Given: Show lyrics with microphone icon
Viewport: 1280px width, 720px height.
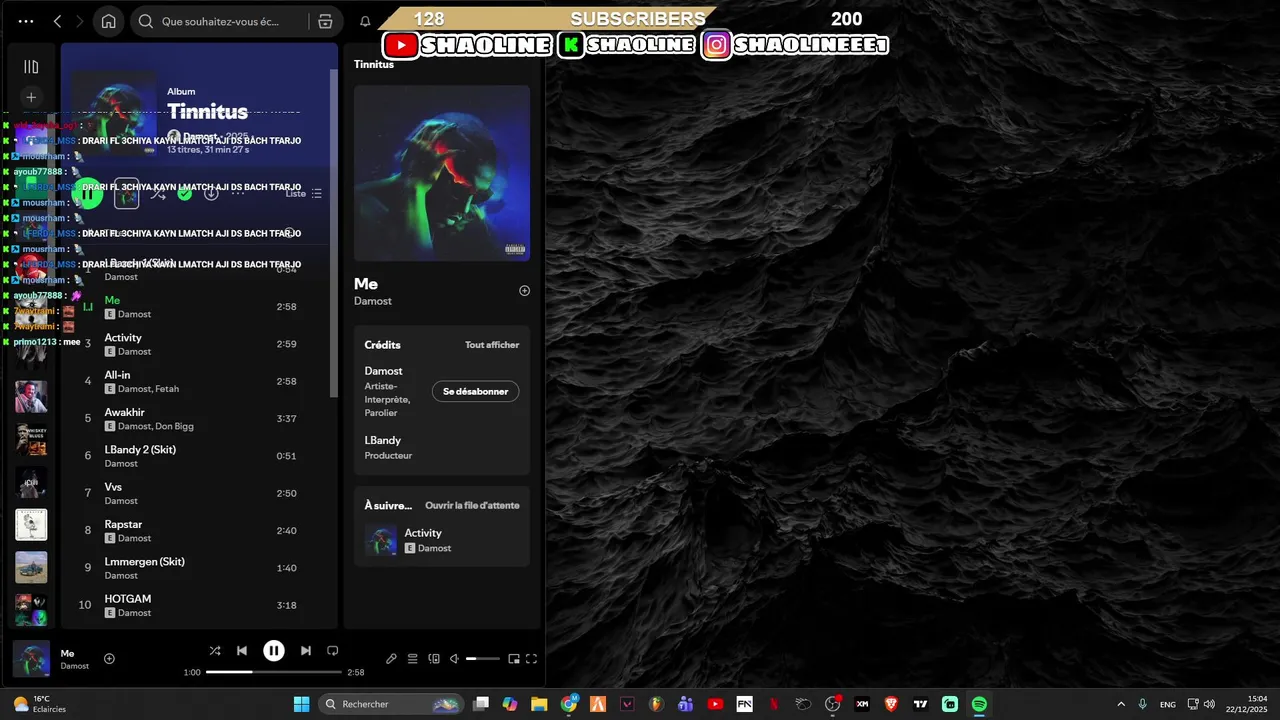Looking at the screenshot, I should click(391, 658).
